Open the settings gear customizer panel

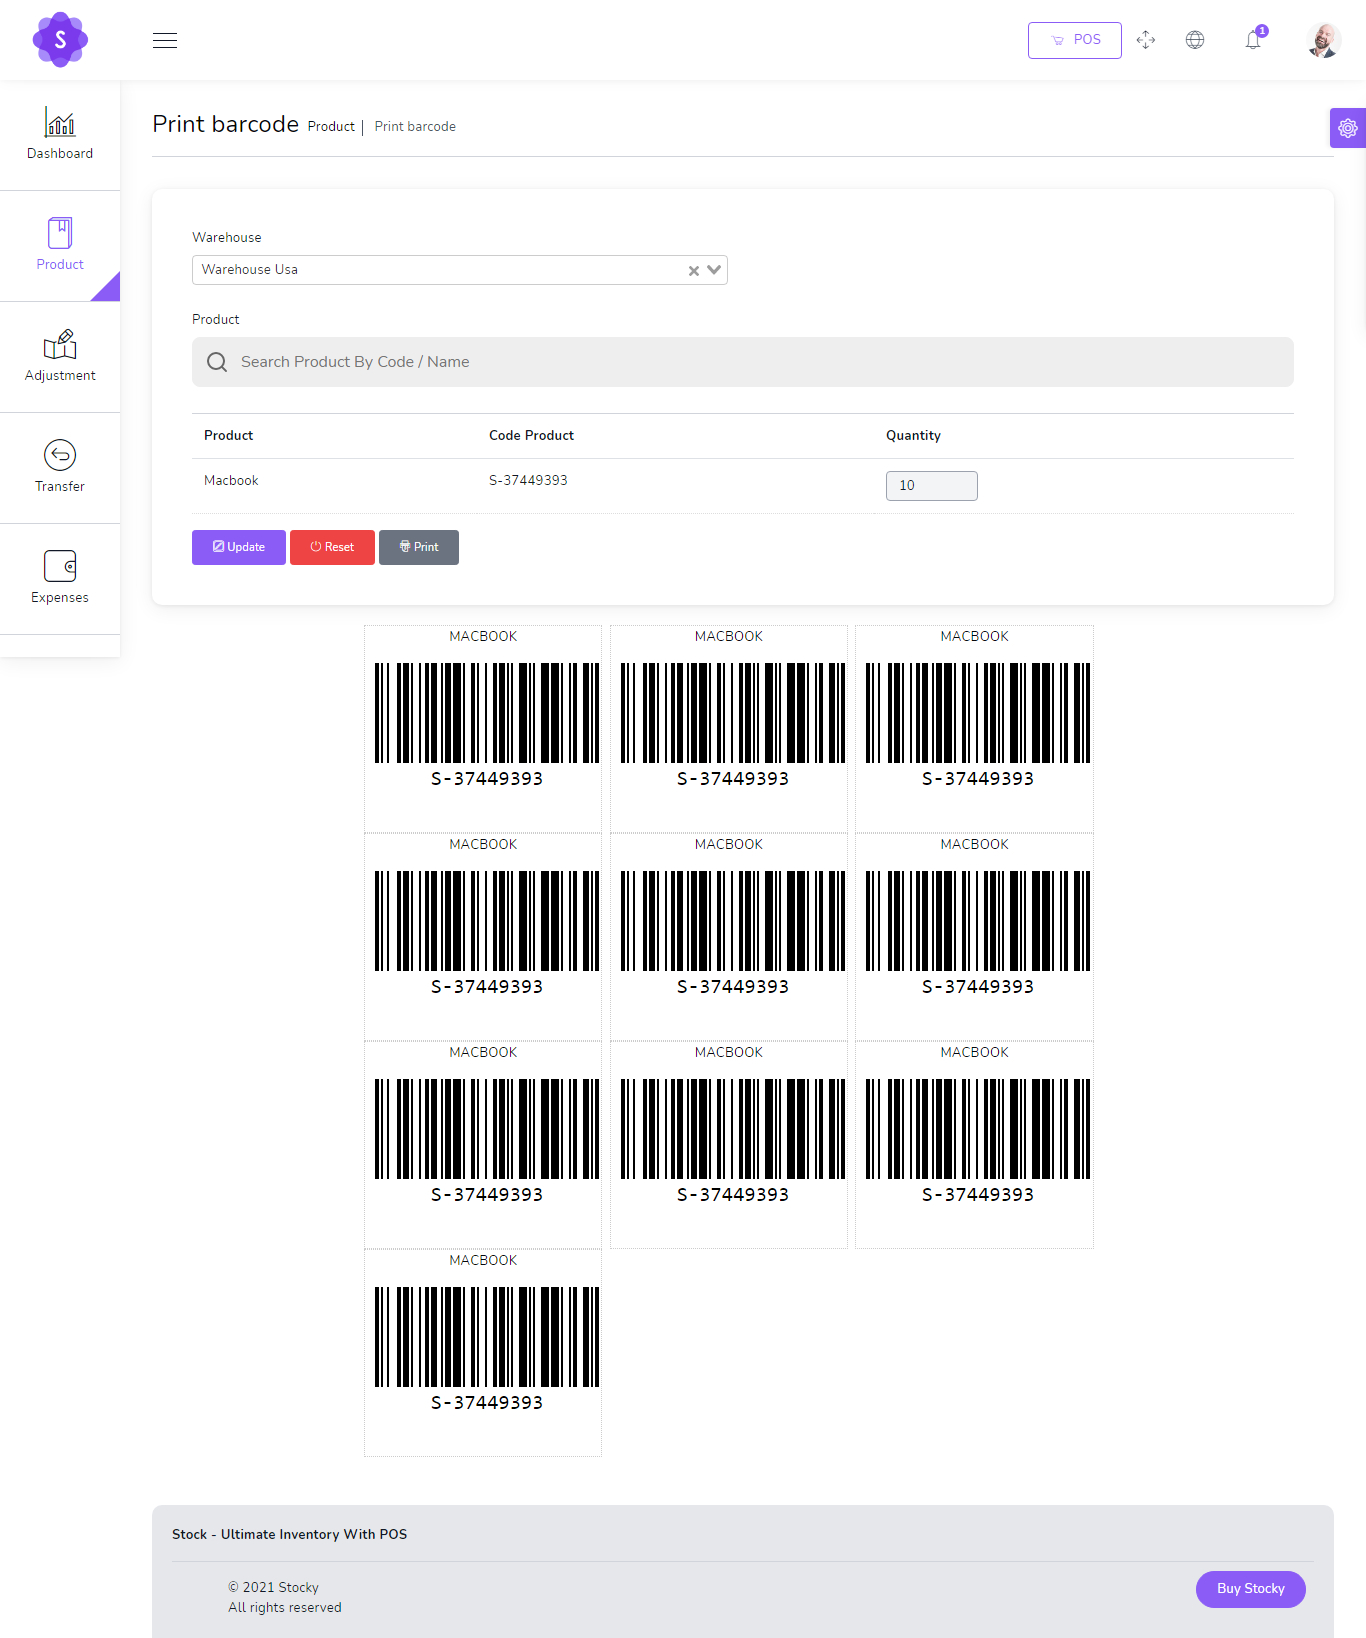point(1347,128)
